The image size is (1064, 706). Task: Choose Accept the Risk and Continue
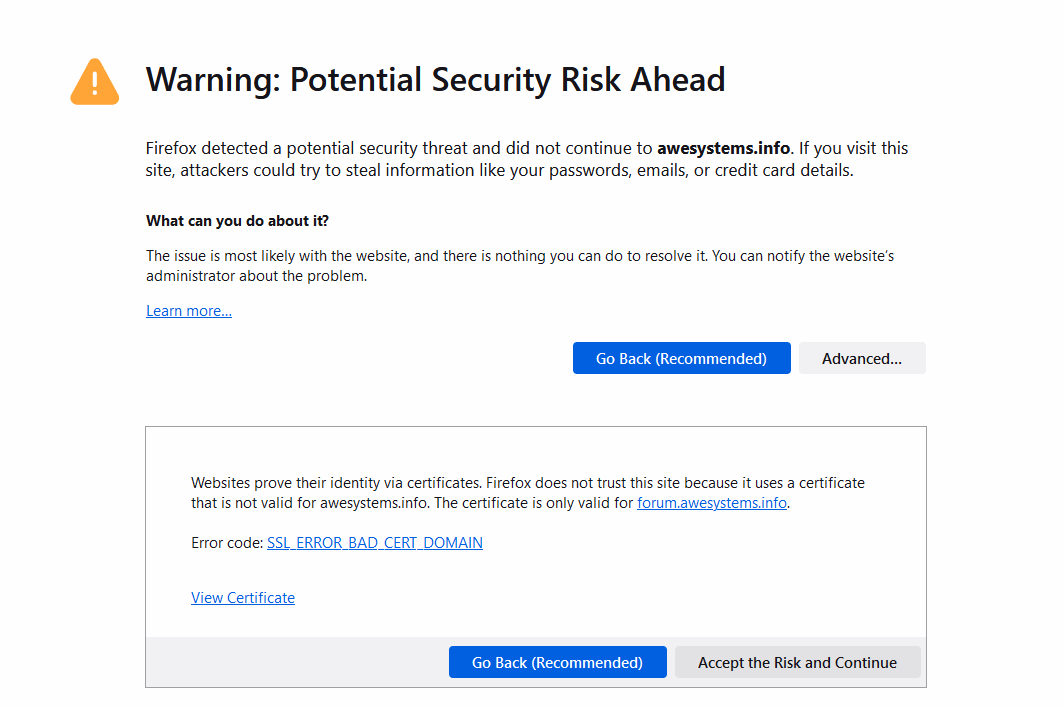pyautogui.click(x=797, y=663)
